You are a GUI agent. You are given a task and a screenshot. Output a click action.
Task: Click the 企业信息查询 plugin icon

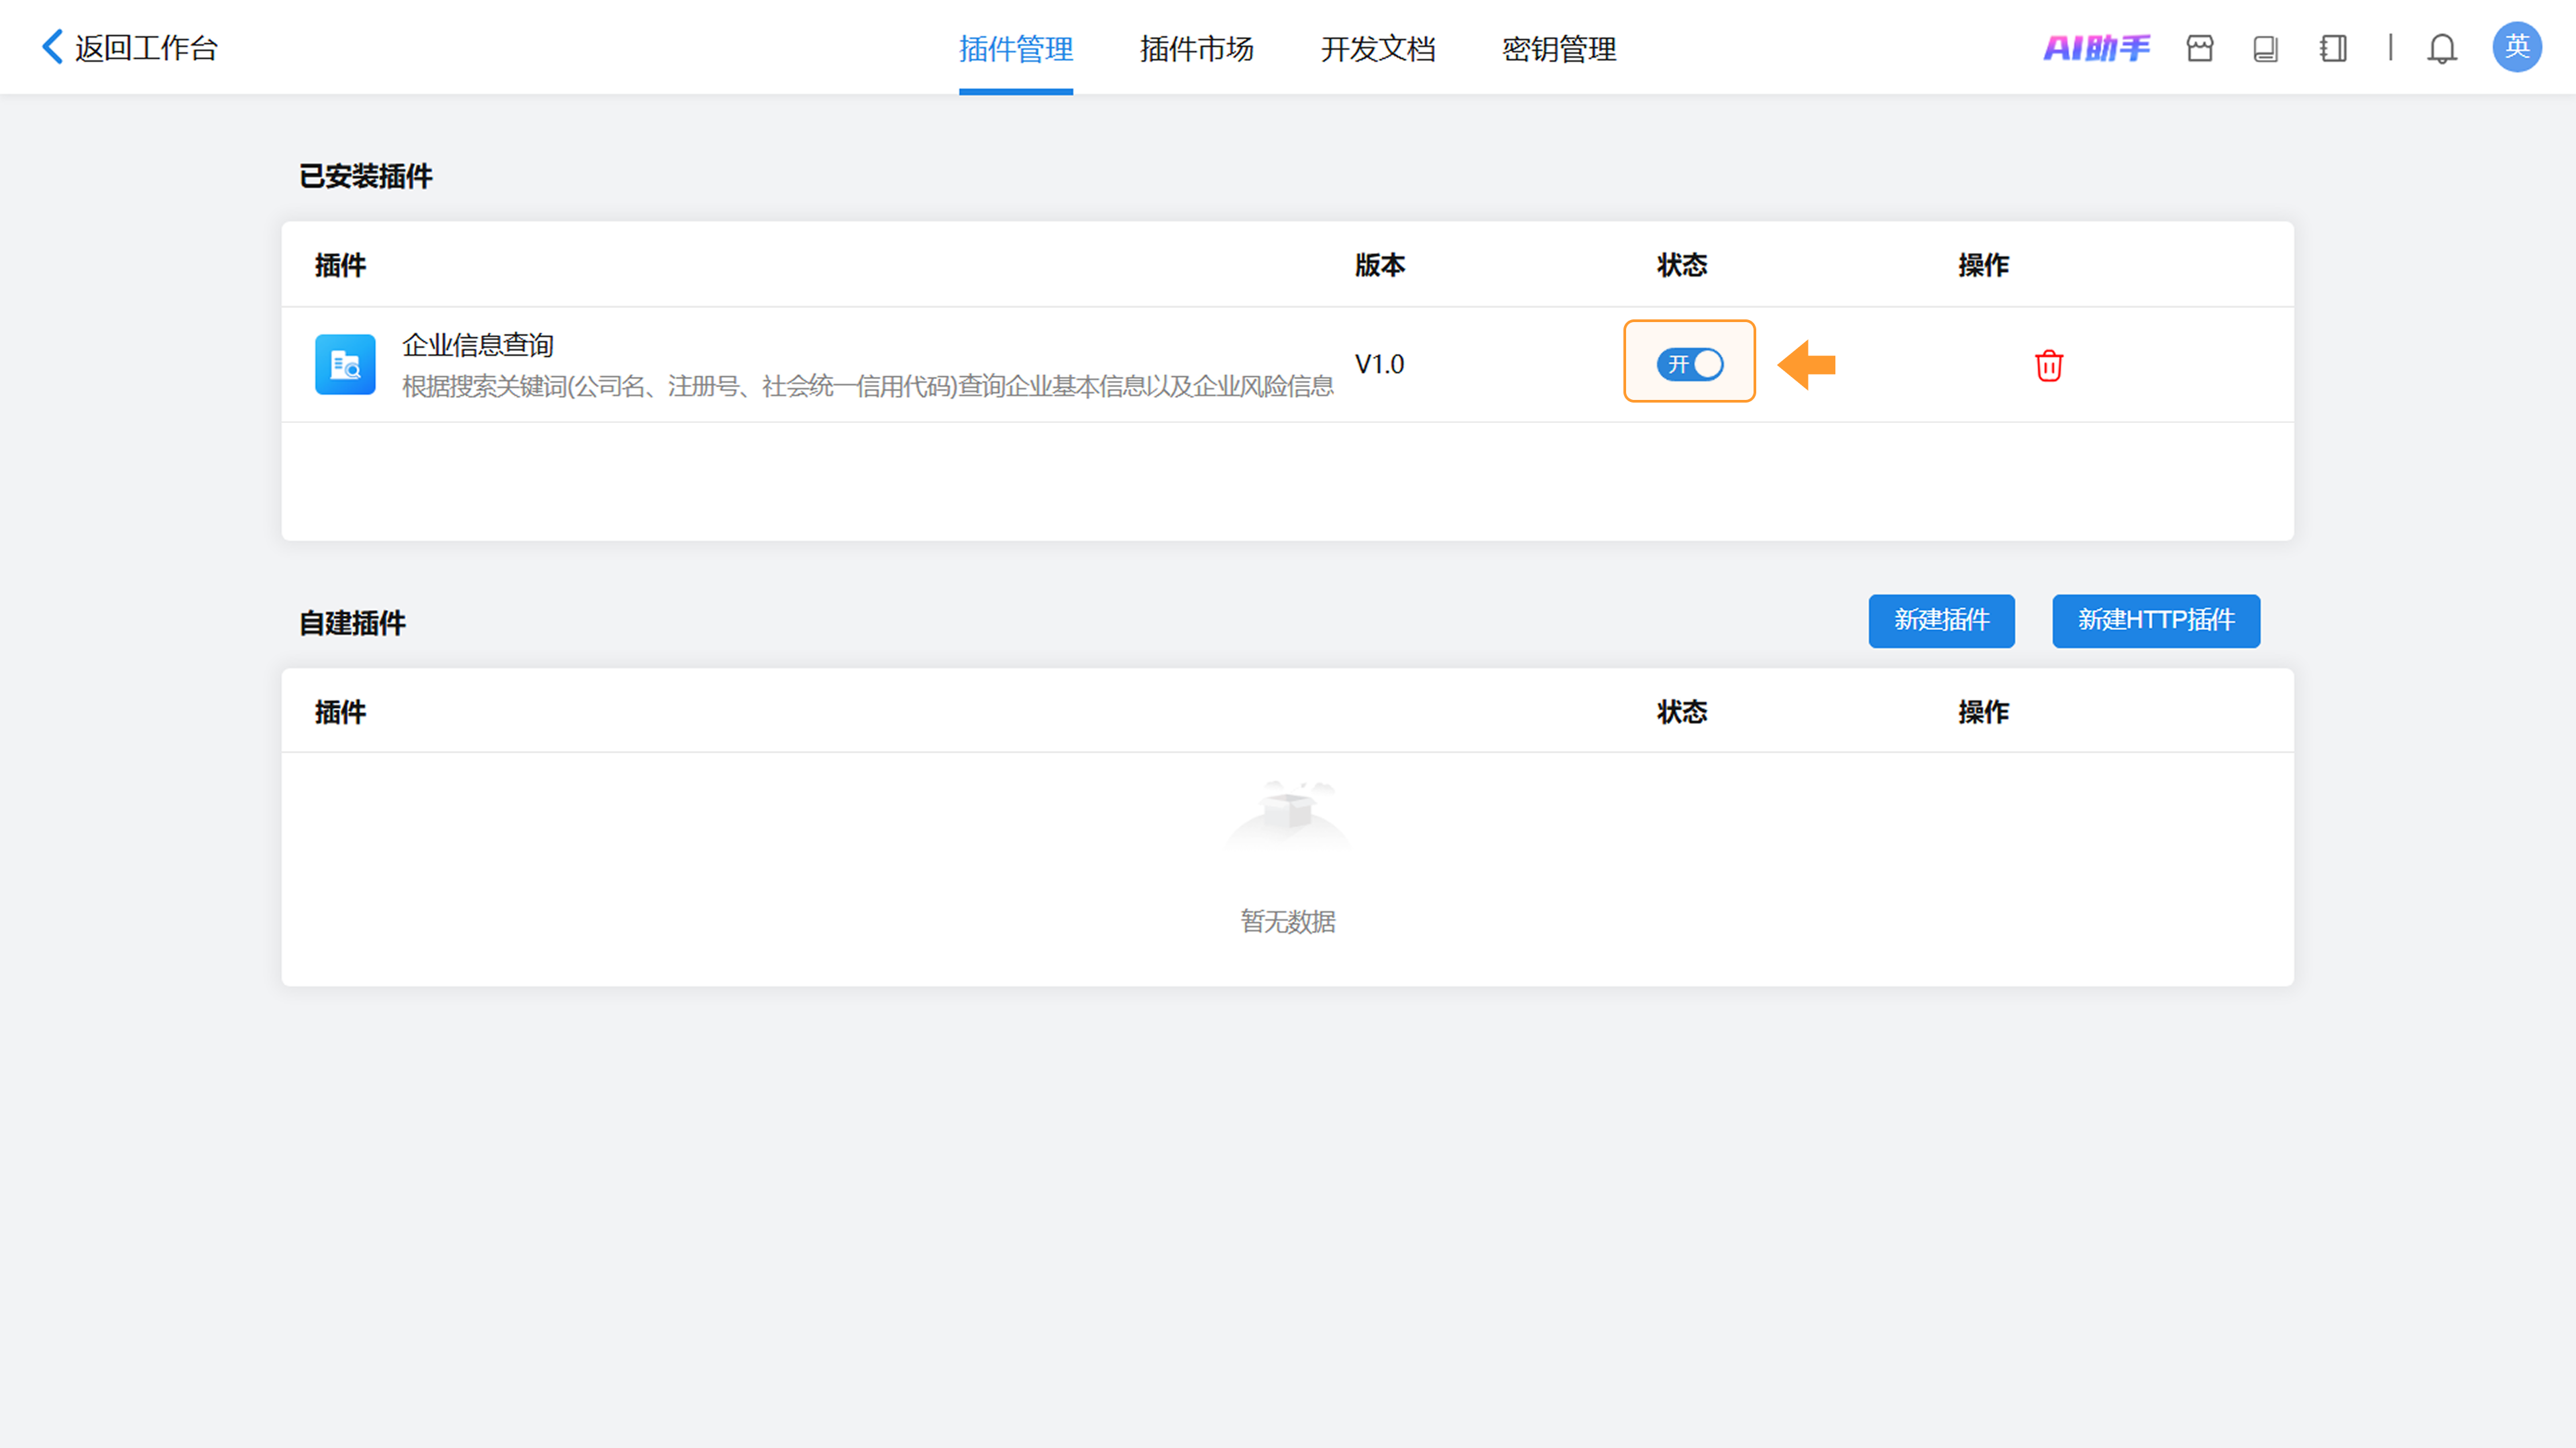[345, 364]
